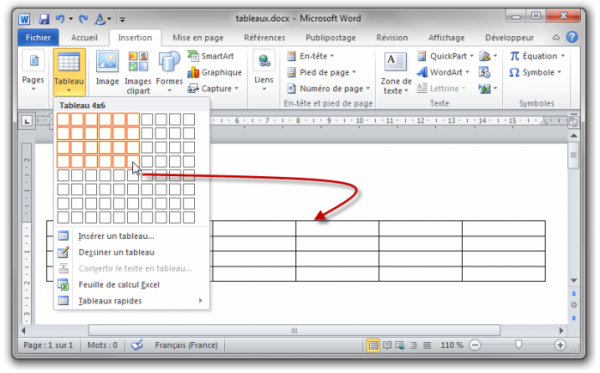Screen dimensions: 600x373
Task: Open the Word application icon menu
Action: [24, 19]
